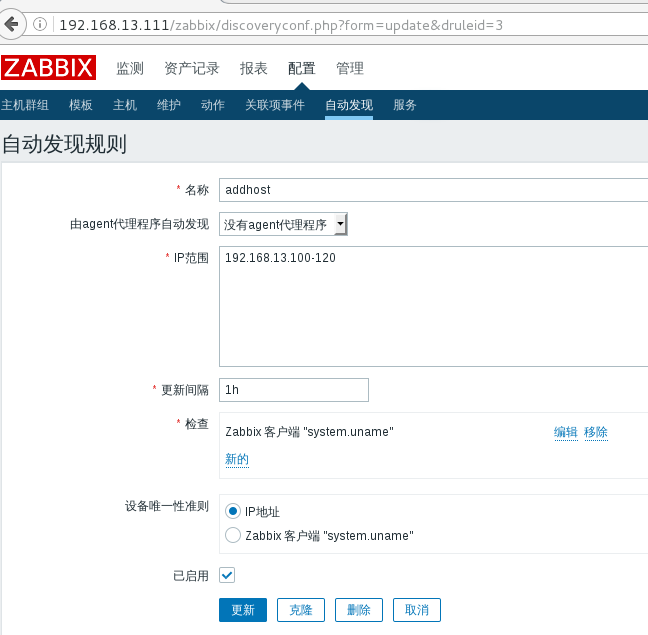Go to 维护 submenu
This screenshot has height=635, width=648.
click(x=169, y=105)
